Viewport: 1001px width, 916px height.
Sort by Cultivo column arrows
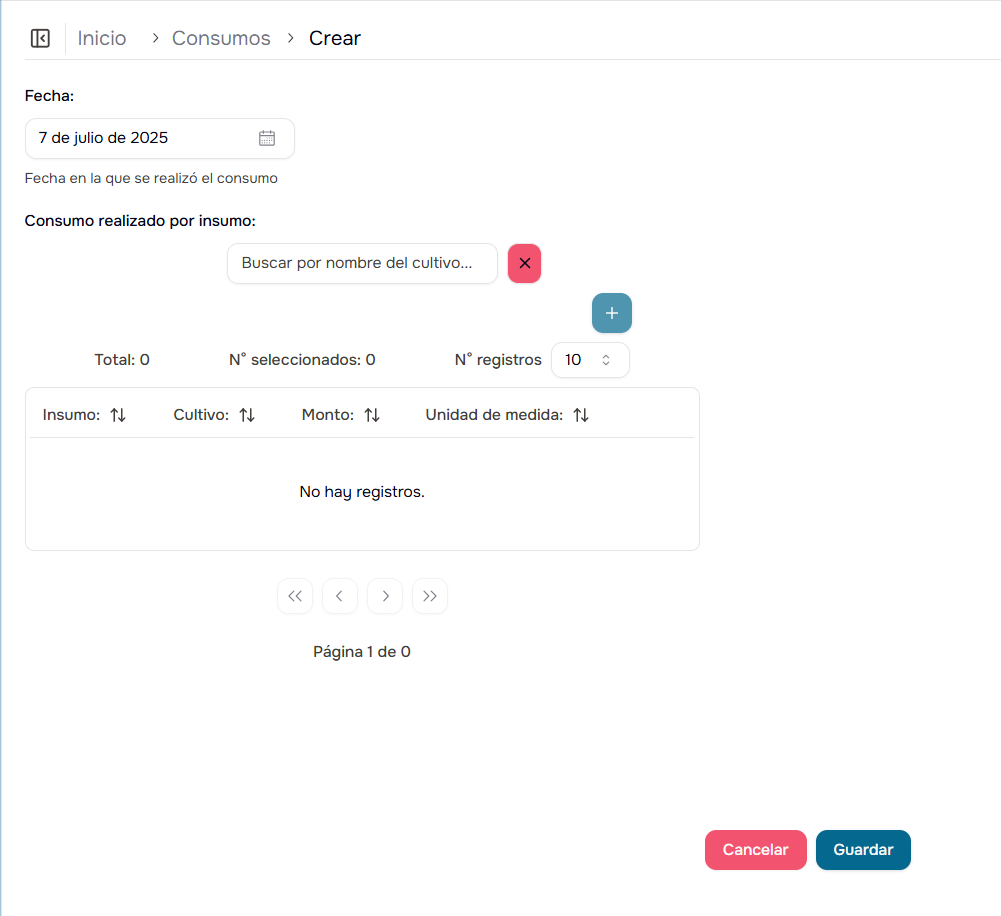coord(247,415)
